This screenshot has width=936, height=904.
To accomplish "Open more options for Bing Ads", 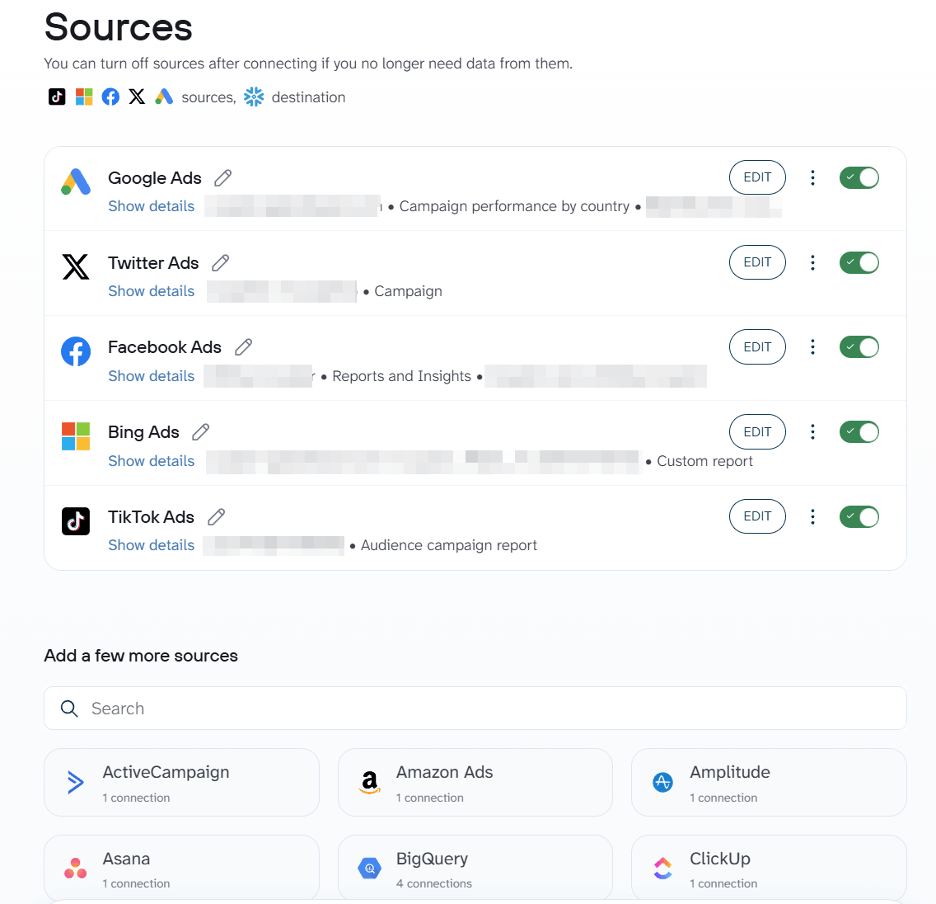I will [x=813, y=432].
